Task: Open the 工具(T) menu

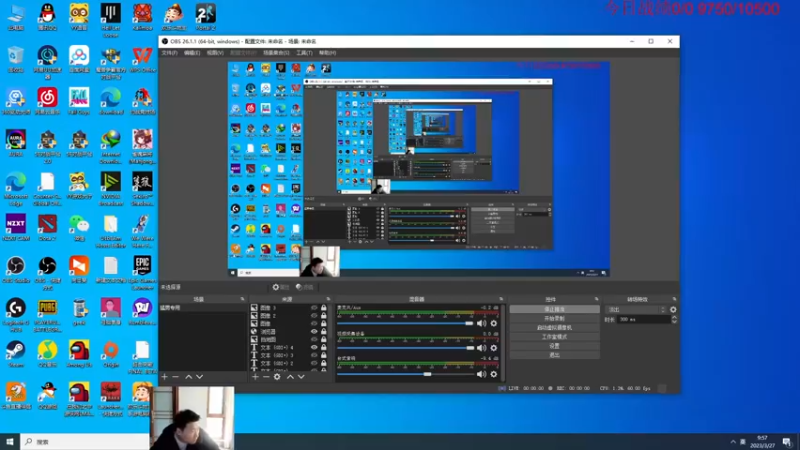Action: [x=305, y=53]
